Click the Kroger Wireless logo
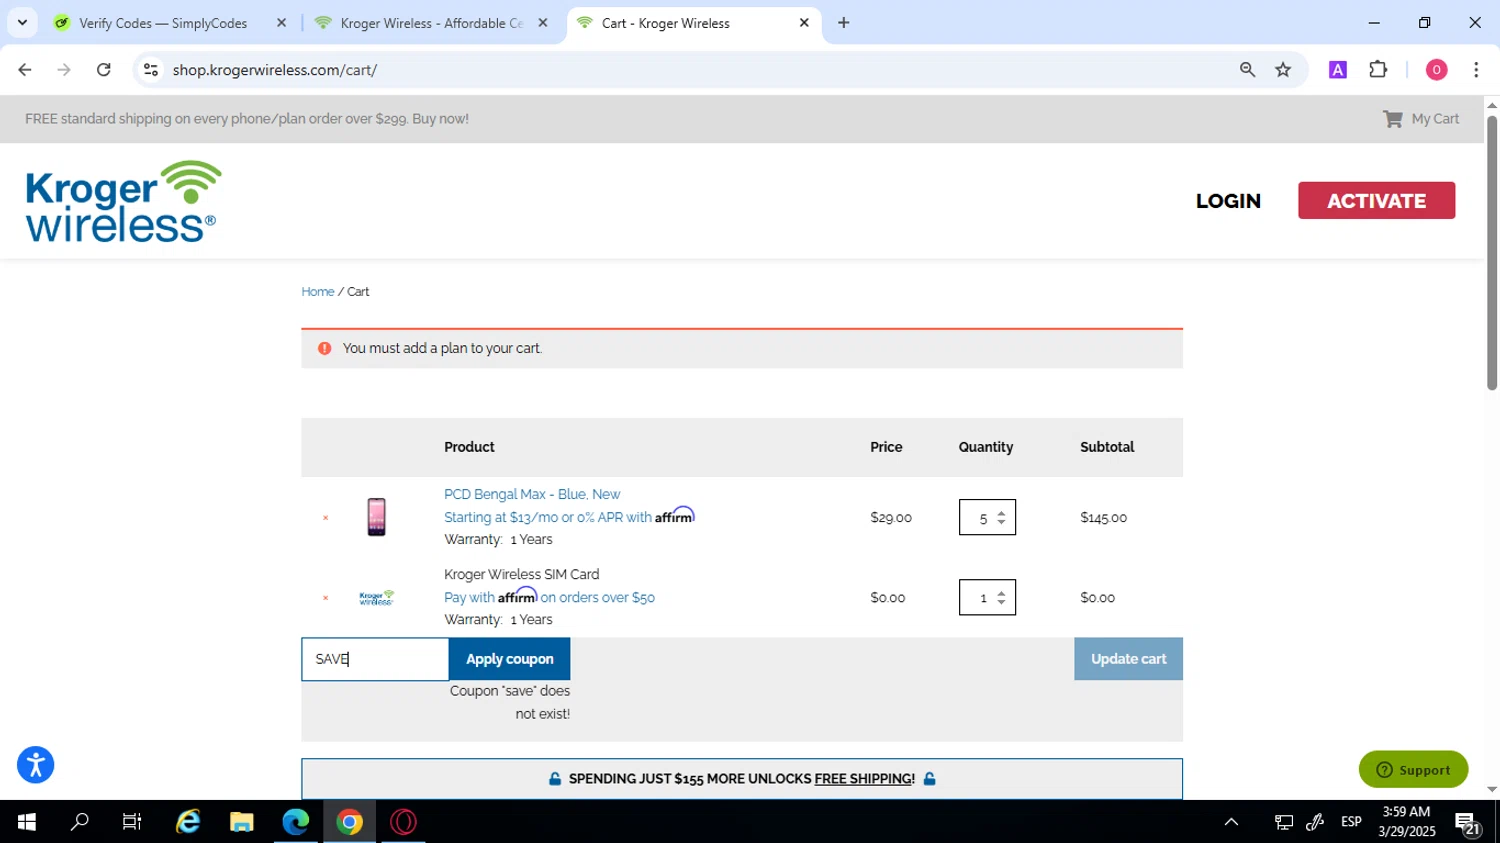Image resolution: width=1500 pixels, height=843 pixels. (x=123, y=201)
